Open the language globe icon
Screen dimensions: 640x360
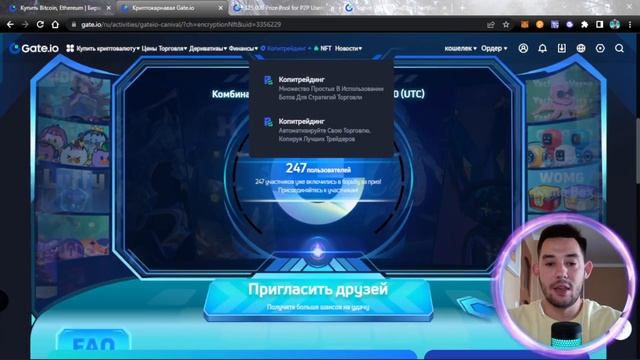click(x=581, y=48)
